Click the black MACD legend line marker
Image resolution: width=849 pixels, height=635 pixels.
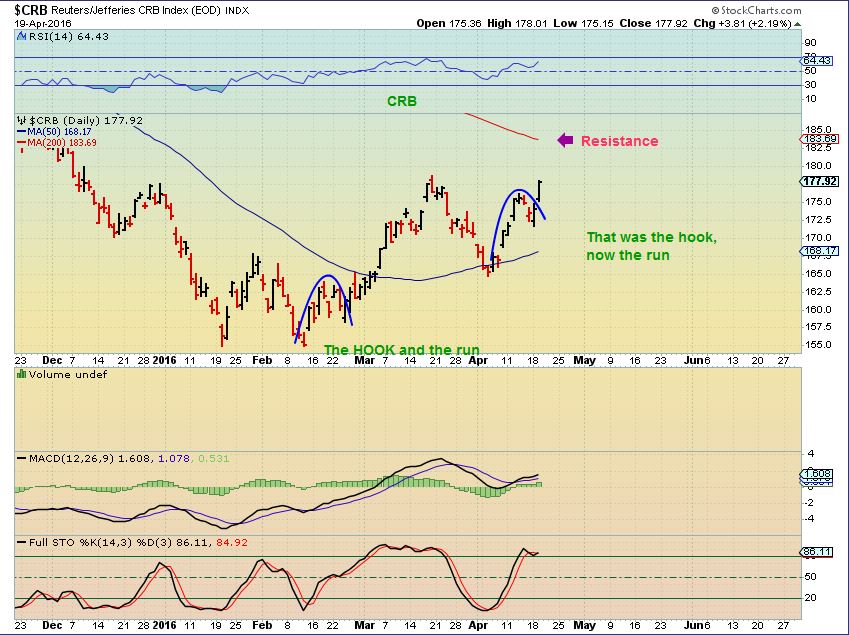point(22,459)
